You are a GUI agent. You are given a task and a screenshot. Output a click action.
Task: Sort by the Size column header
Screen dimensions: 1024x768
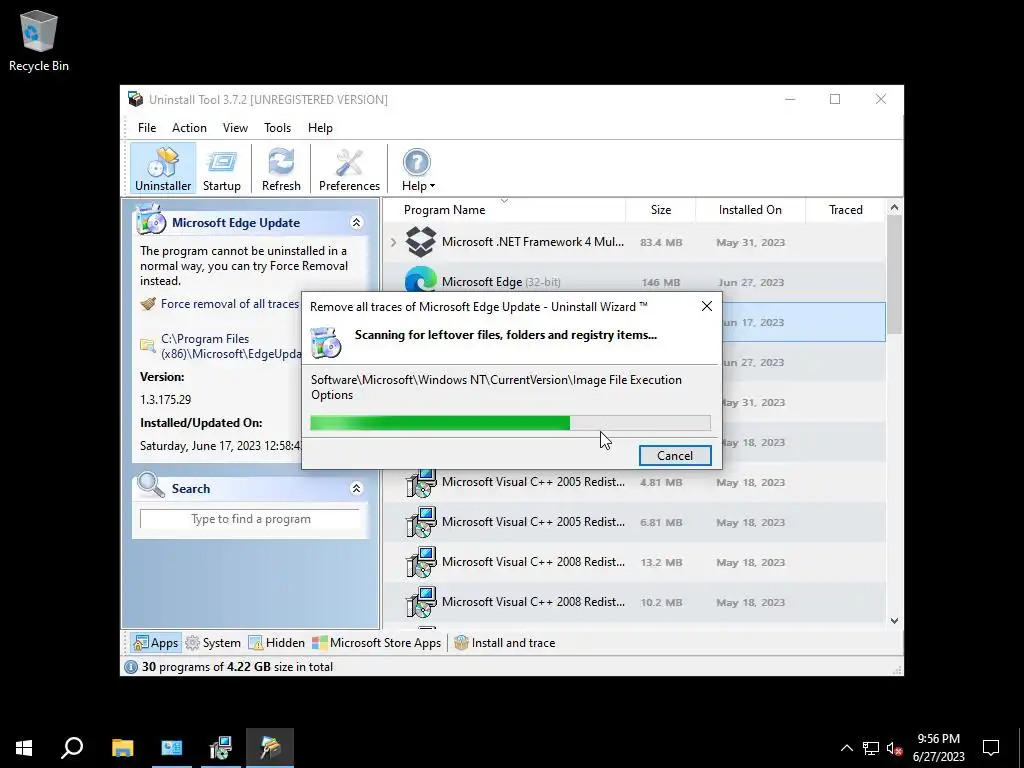[x=660, y=210]
